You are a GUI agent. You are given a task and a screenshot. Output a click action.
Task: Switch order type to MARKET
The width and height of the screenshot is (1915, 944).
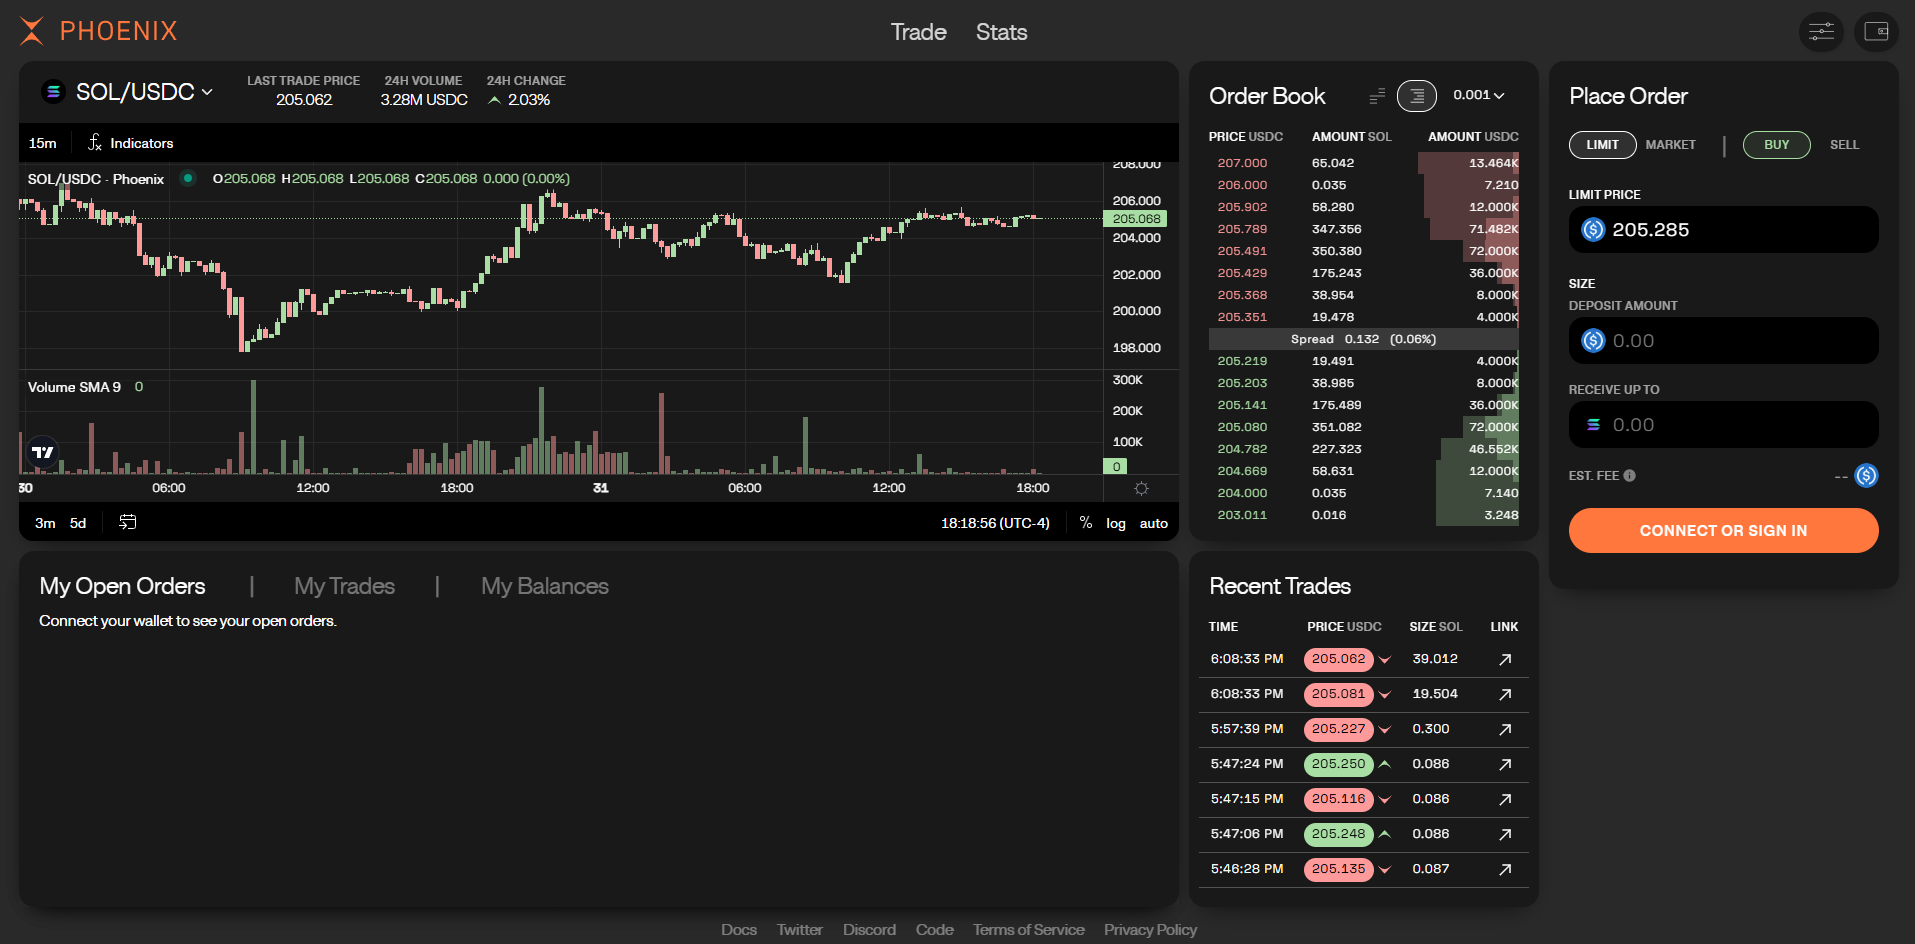click(1670, 145)
